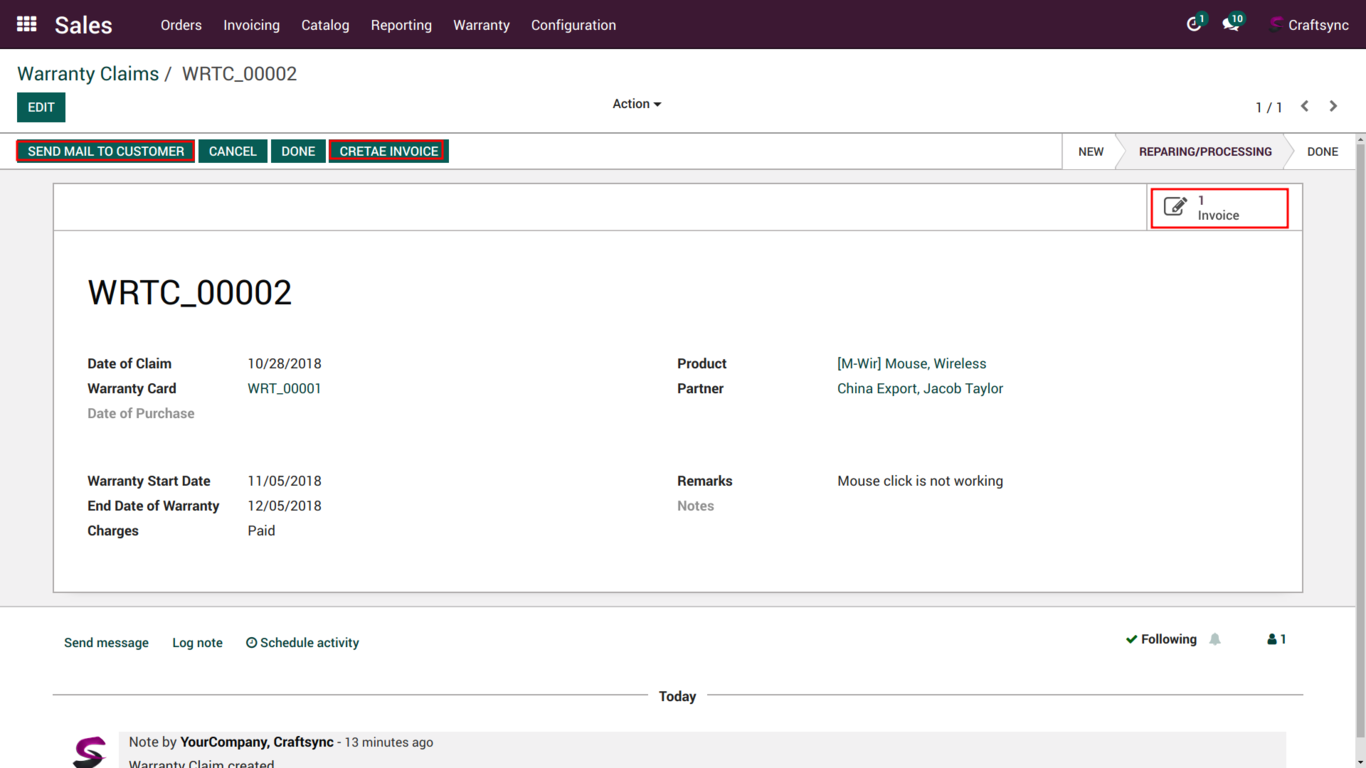The width and height of the screenshot is (1366, 768).
Task: Click the Invoice edit icon
Action: click(x=1175, y=207)
